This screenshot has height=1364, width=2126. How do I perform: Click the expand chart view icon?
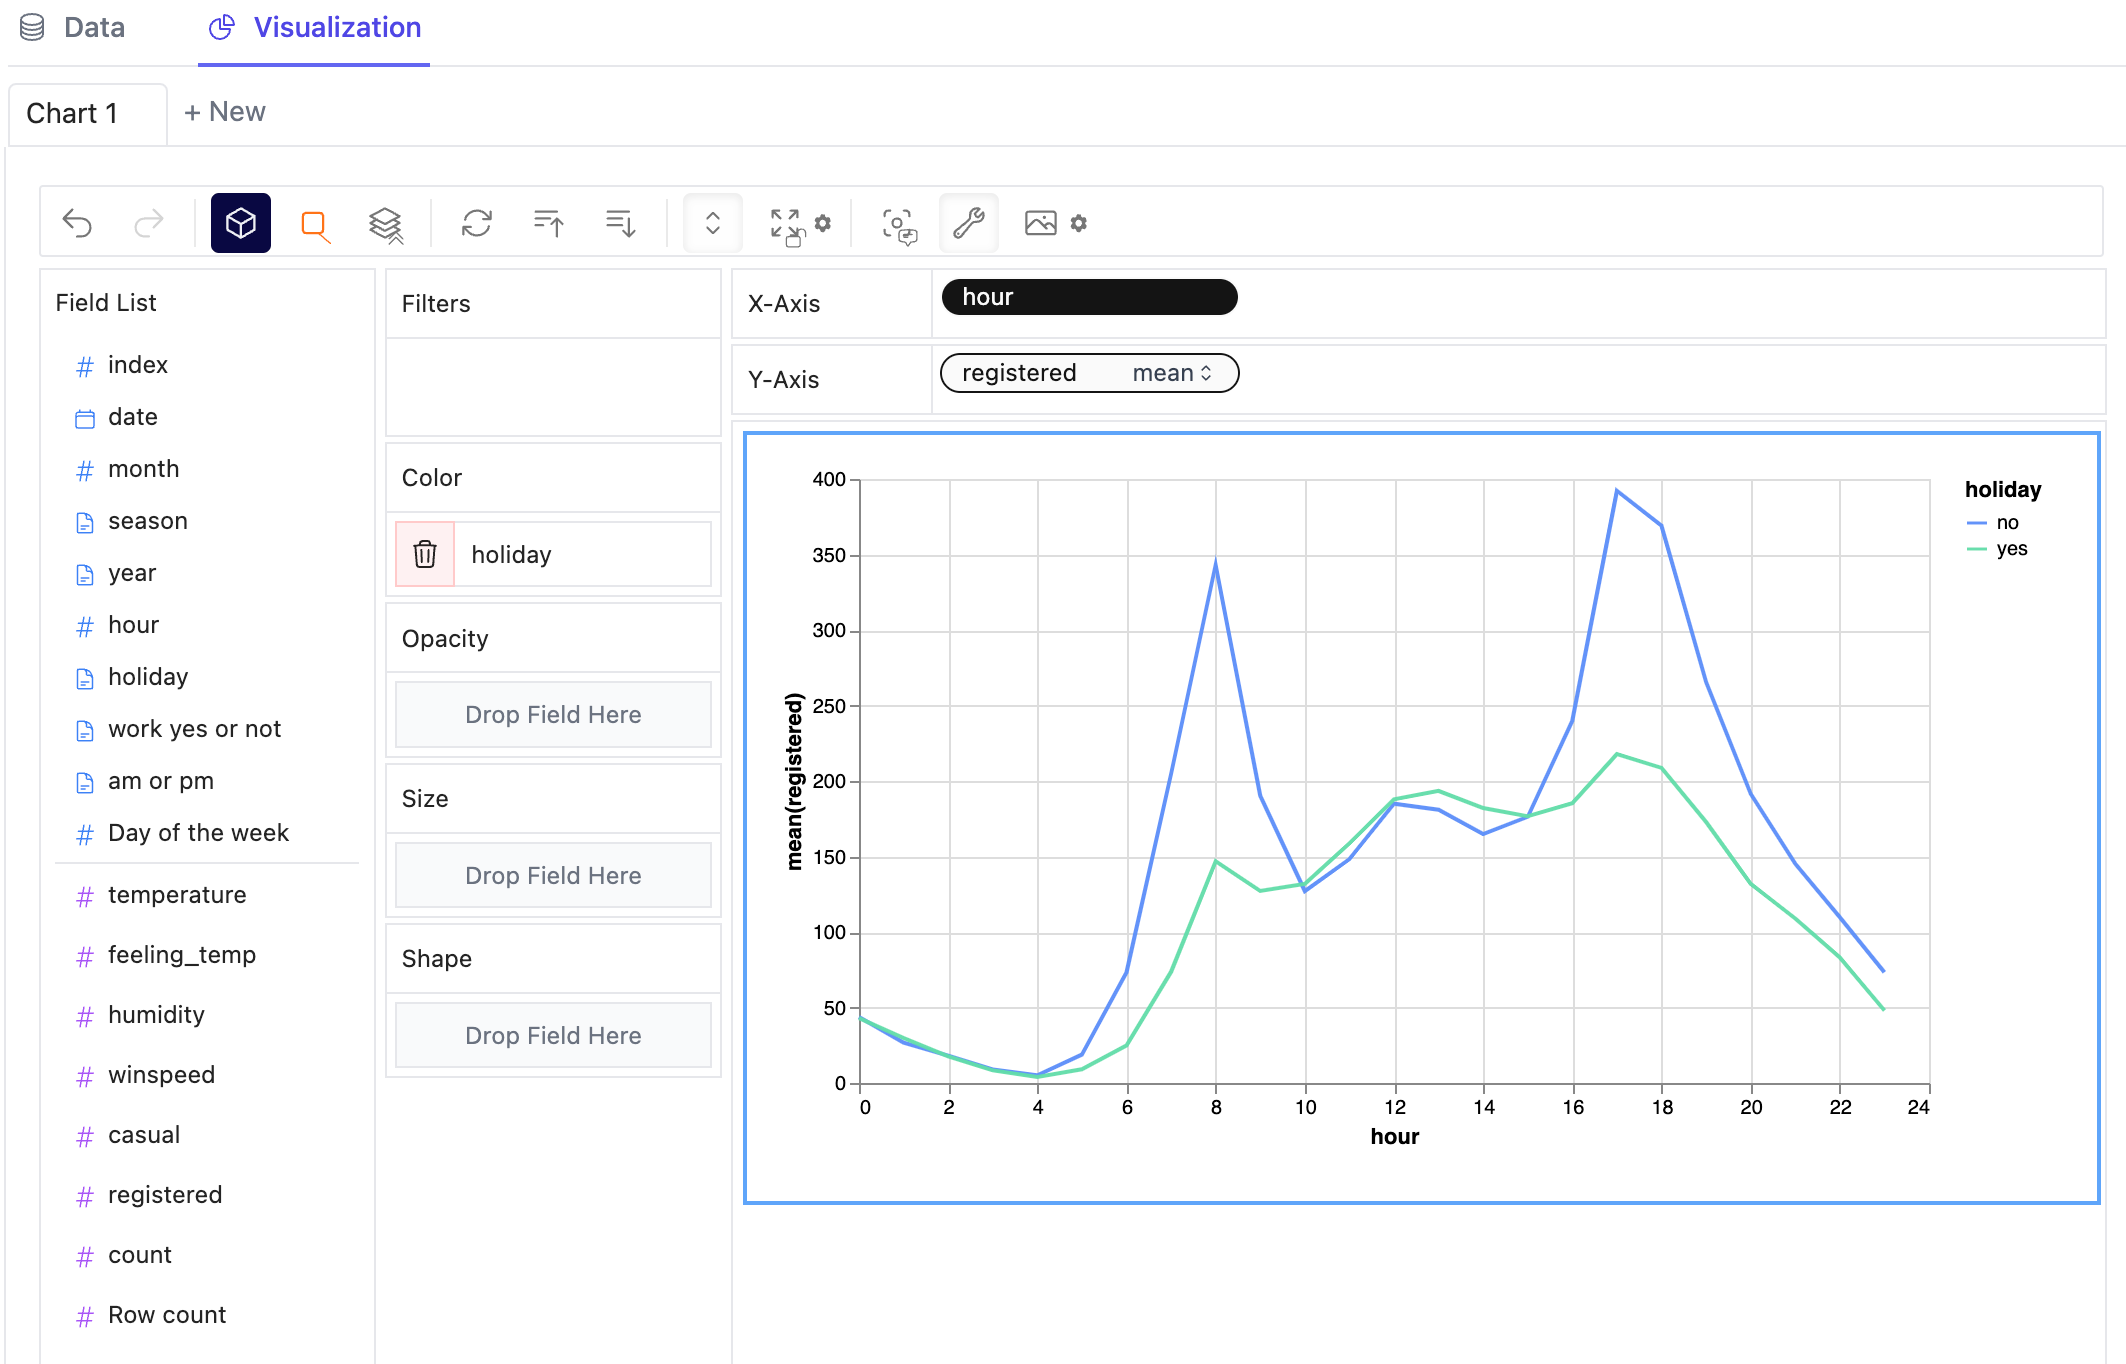(x=786, y=222)
